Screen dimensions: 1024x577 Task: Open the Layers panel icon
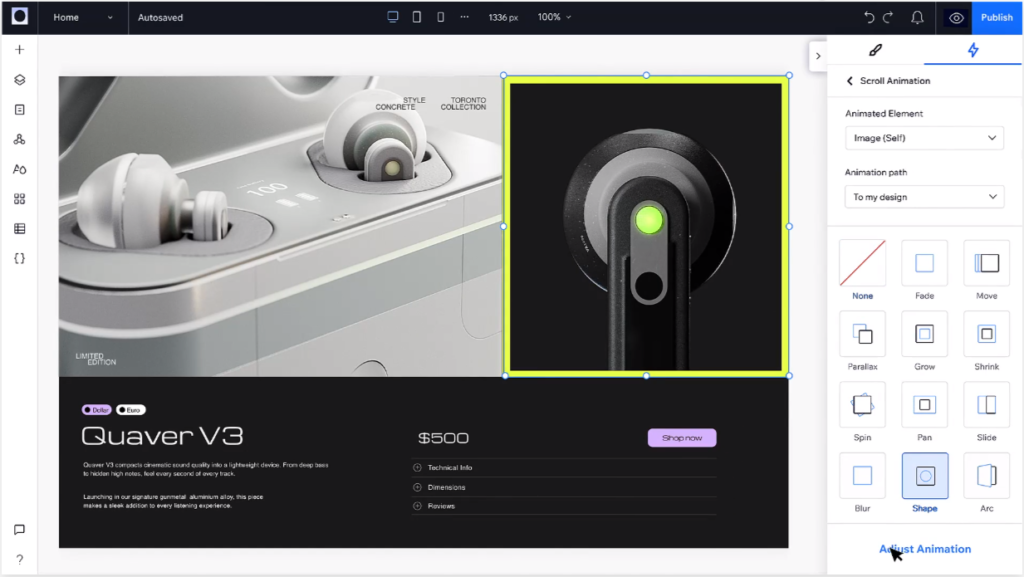(x=18, y=79)
